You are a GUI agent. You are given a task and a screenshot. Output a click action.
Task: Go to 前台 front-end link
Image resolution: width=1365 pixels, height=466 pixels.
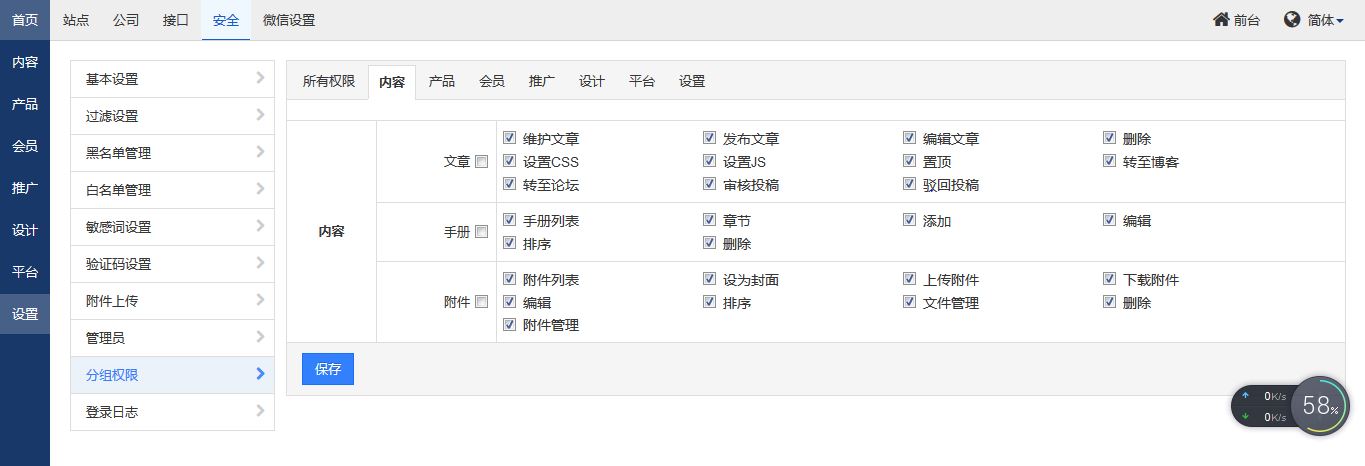pos(1246,20)
